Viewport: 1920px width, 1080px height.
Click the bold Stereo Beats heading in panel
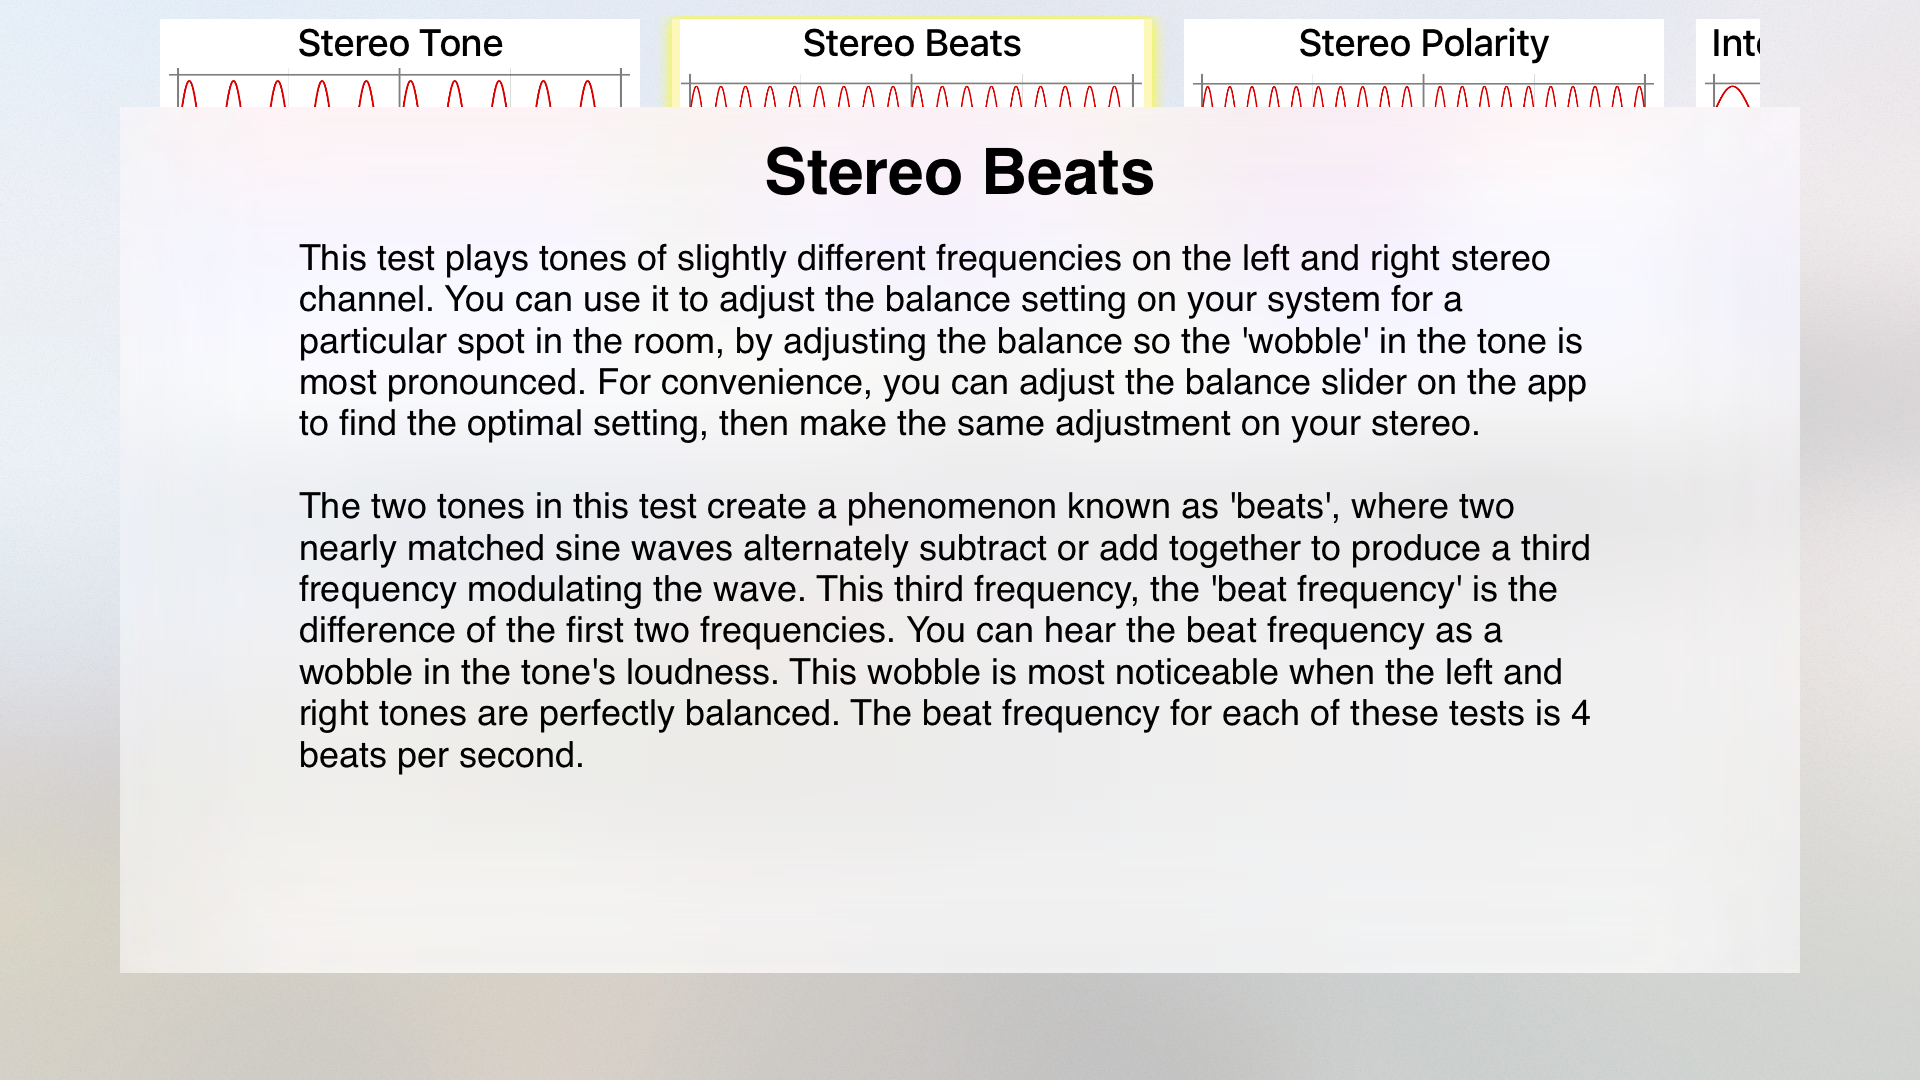[x=959, y=172]
